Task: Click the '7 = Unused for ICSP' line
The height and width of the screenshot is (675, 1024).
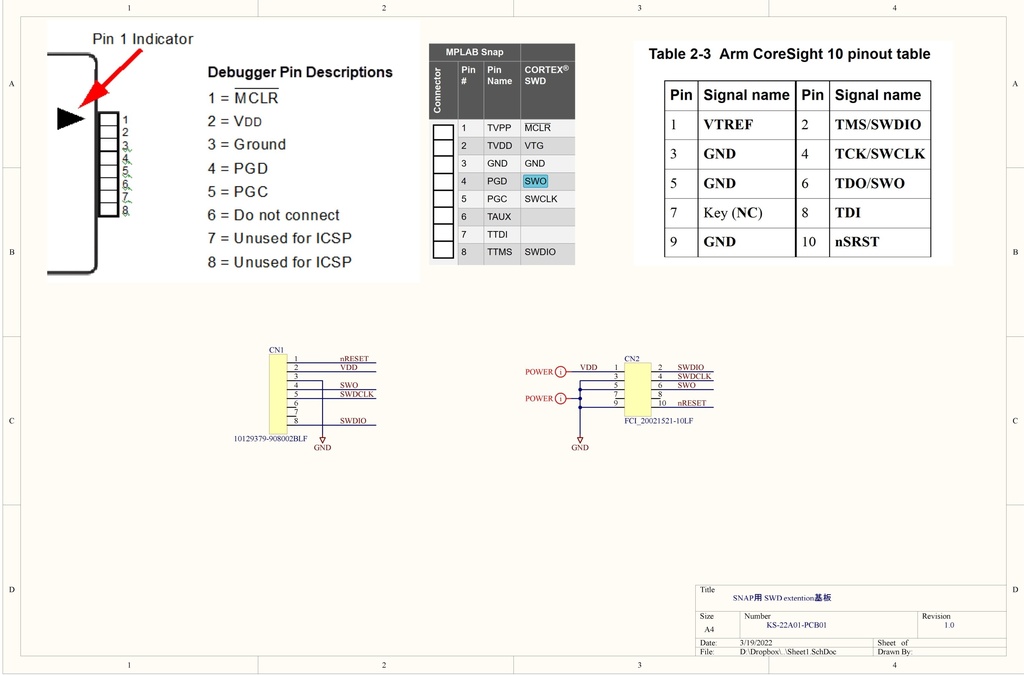Action: (x=280, y=238)
